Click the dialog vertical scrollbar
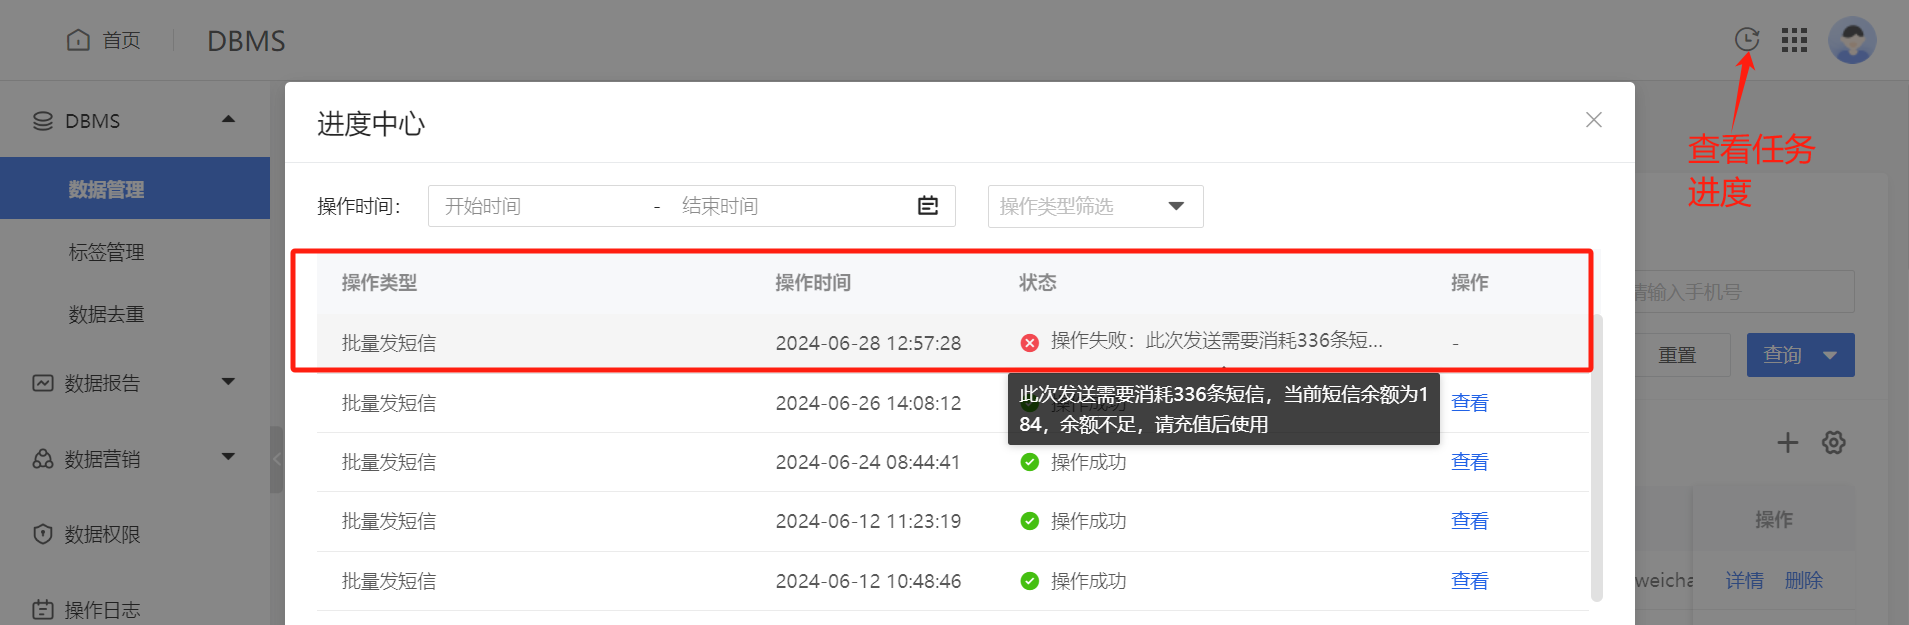This screenshot has height=625, width=1909. (x=1596, y=458)
